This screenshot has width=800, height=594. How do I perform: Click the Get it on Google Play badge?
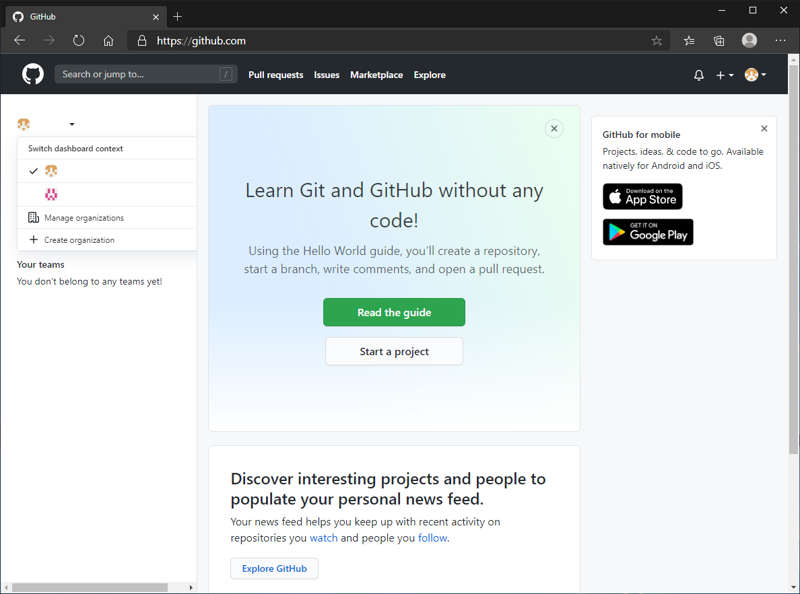click(647, 232)
